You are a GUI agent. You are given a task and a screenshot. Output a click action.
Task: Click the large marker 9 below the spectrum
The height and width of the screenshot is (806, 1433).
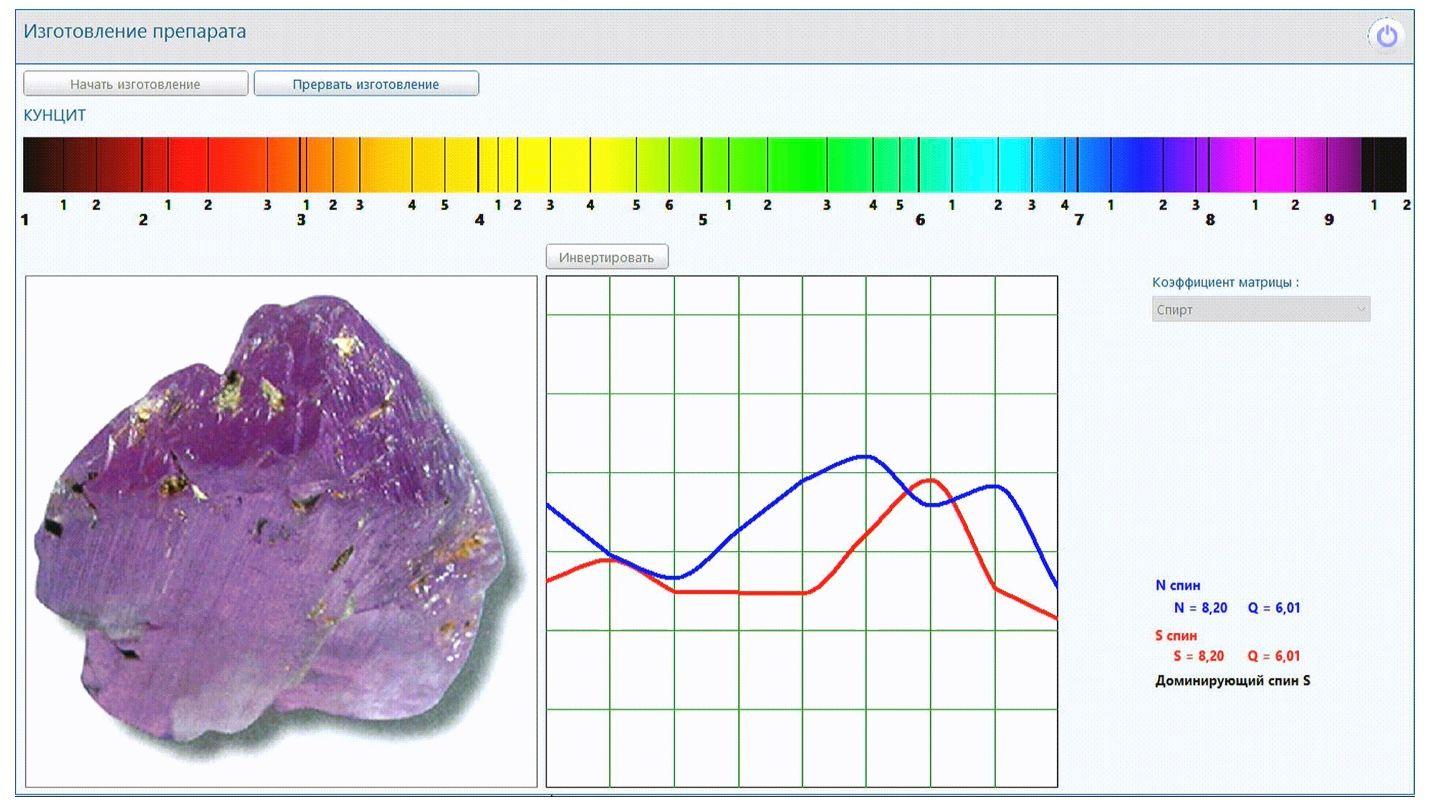coord(1329,220)
